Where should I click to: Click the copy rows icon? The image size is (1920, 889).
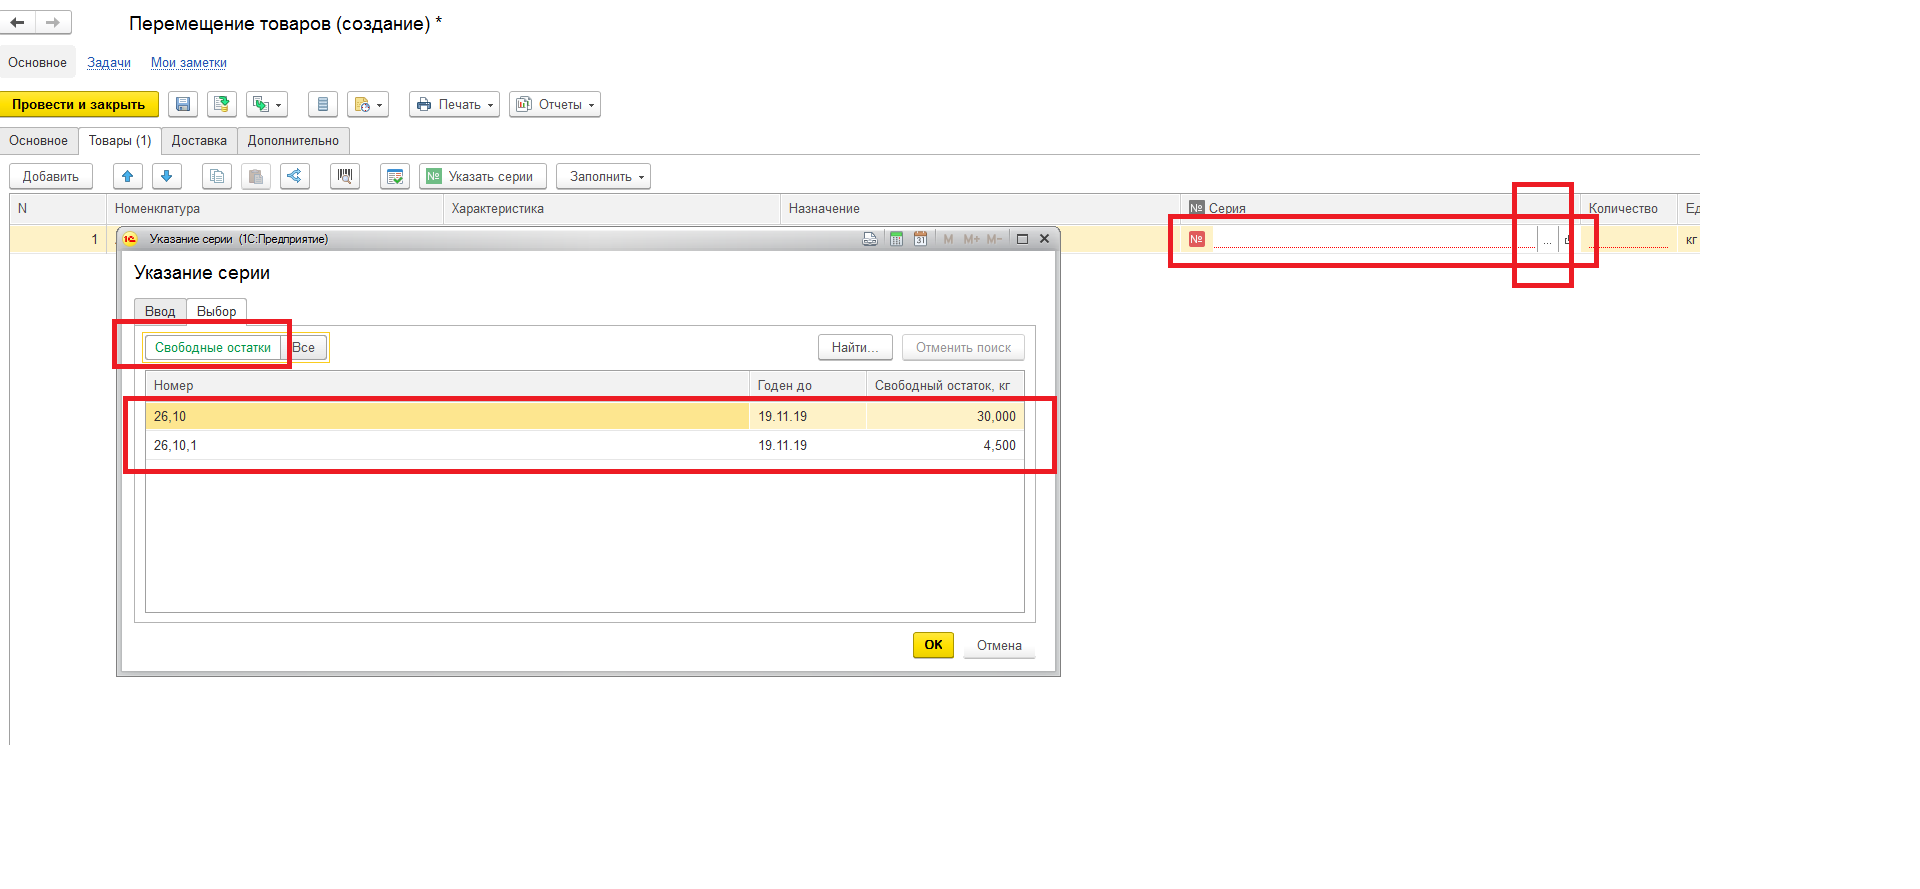[217, 176]
